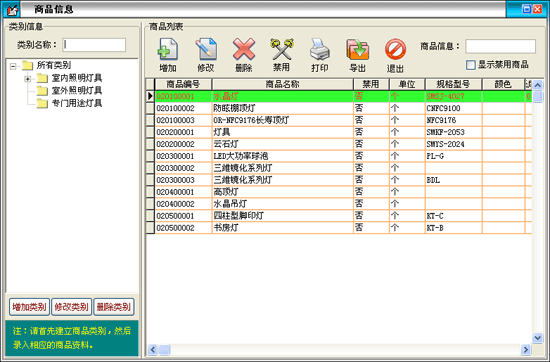The height and width of the screenshot is (362, 550).
Task: Sort by 商品名称 column header
Action: (282, 84)
